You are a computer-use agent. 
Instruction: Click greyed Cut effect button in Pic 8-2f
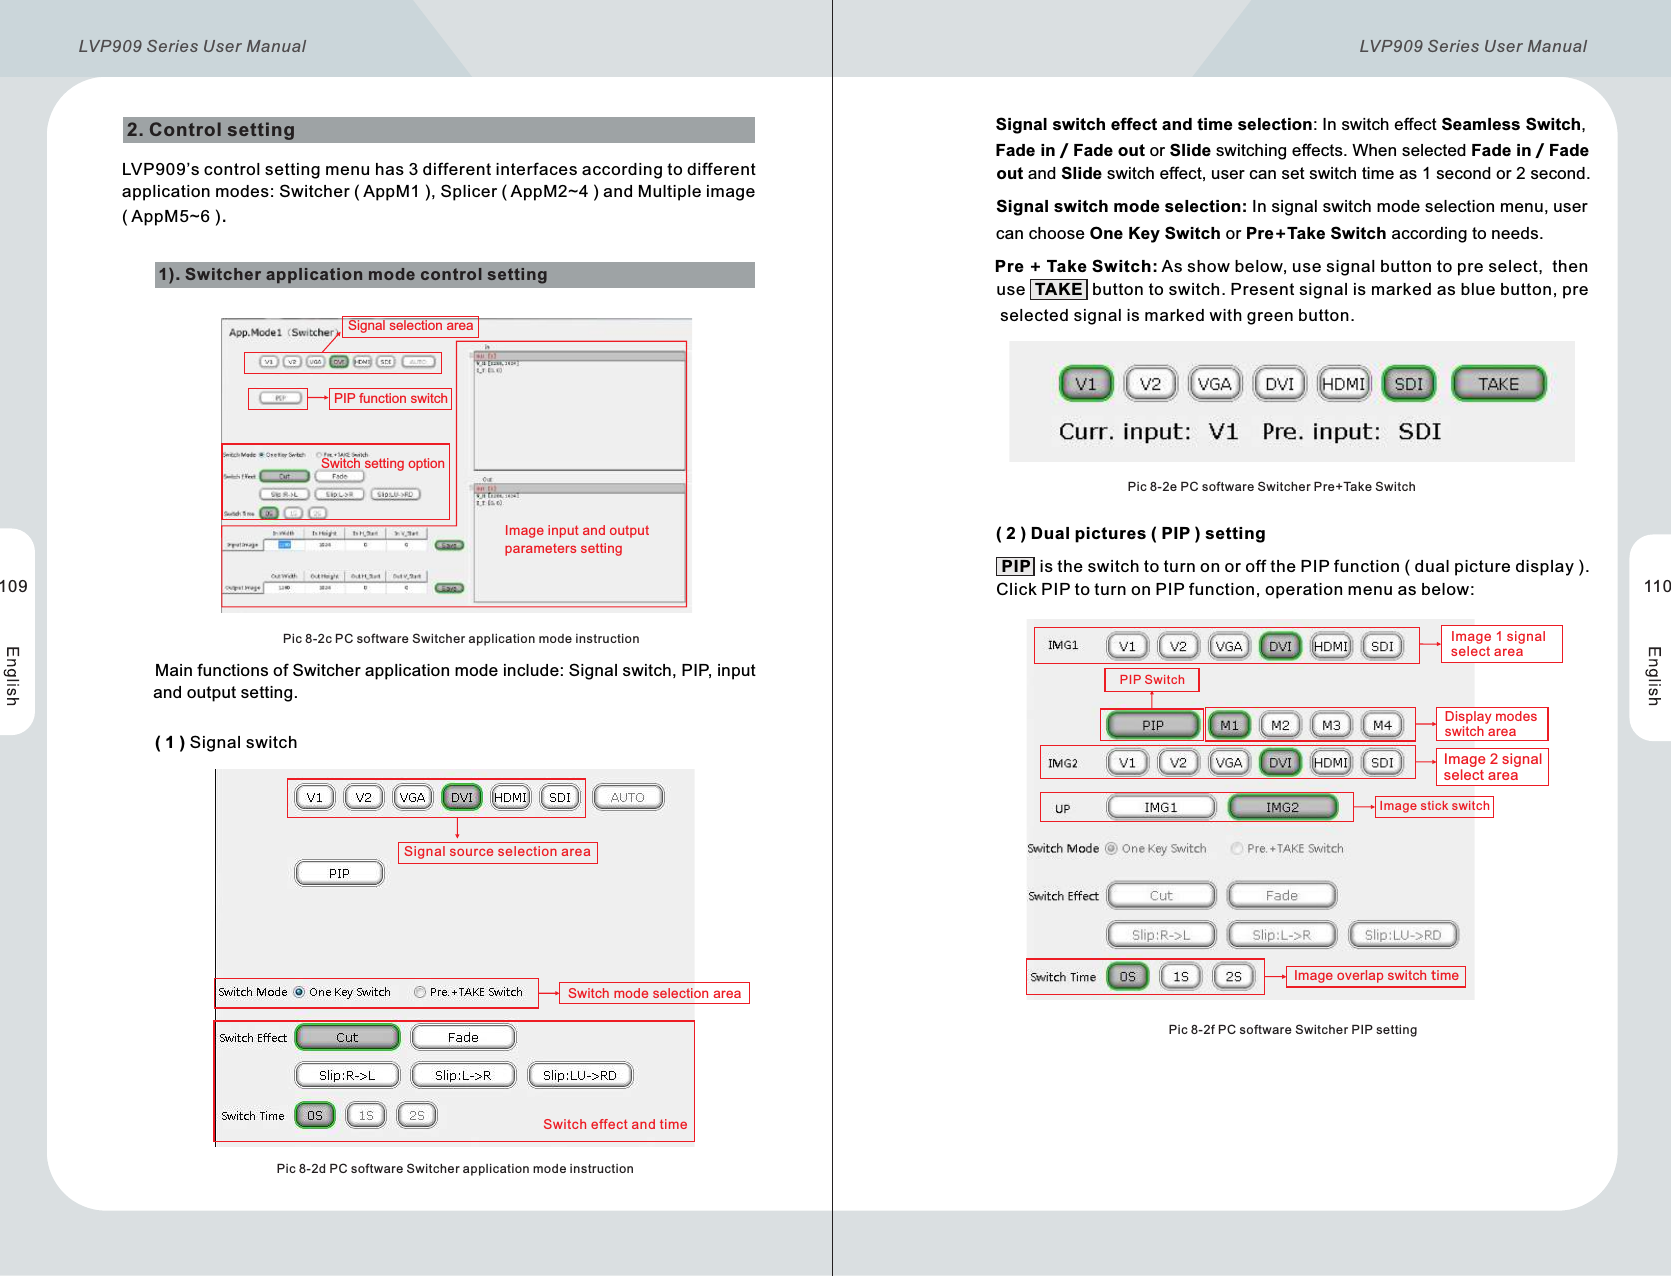point(1161,895)
